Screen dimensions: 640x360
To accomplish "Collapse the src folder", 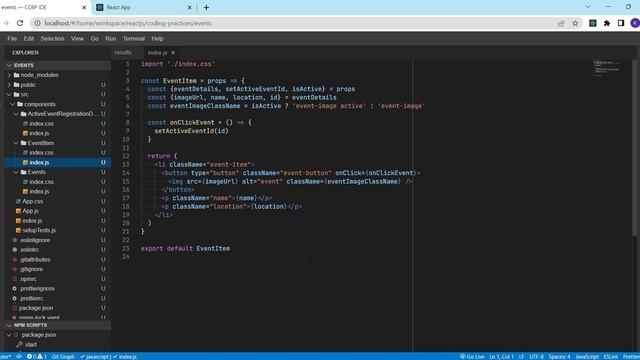I will pos(9,95).
